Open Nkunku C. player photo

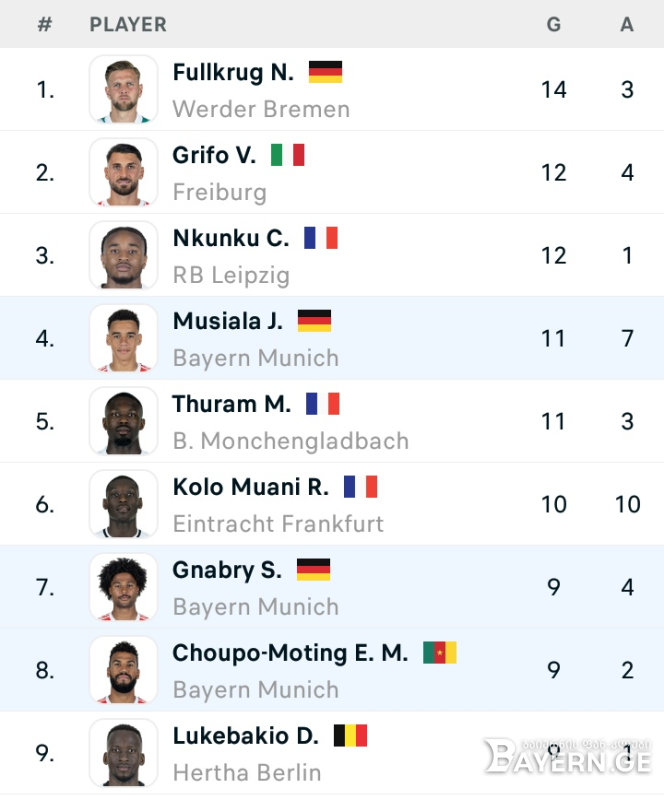coord(124,255)
